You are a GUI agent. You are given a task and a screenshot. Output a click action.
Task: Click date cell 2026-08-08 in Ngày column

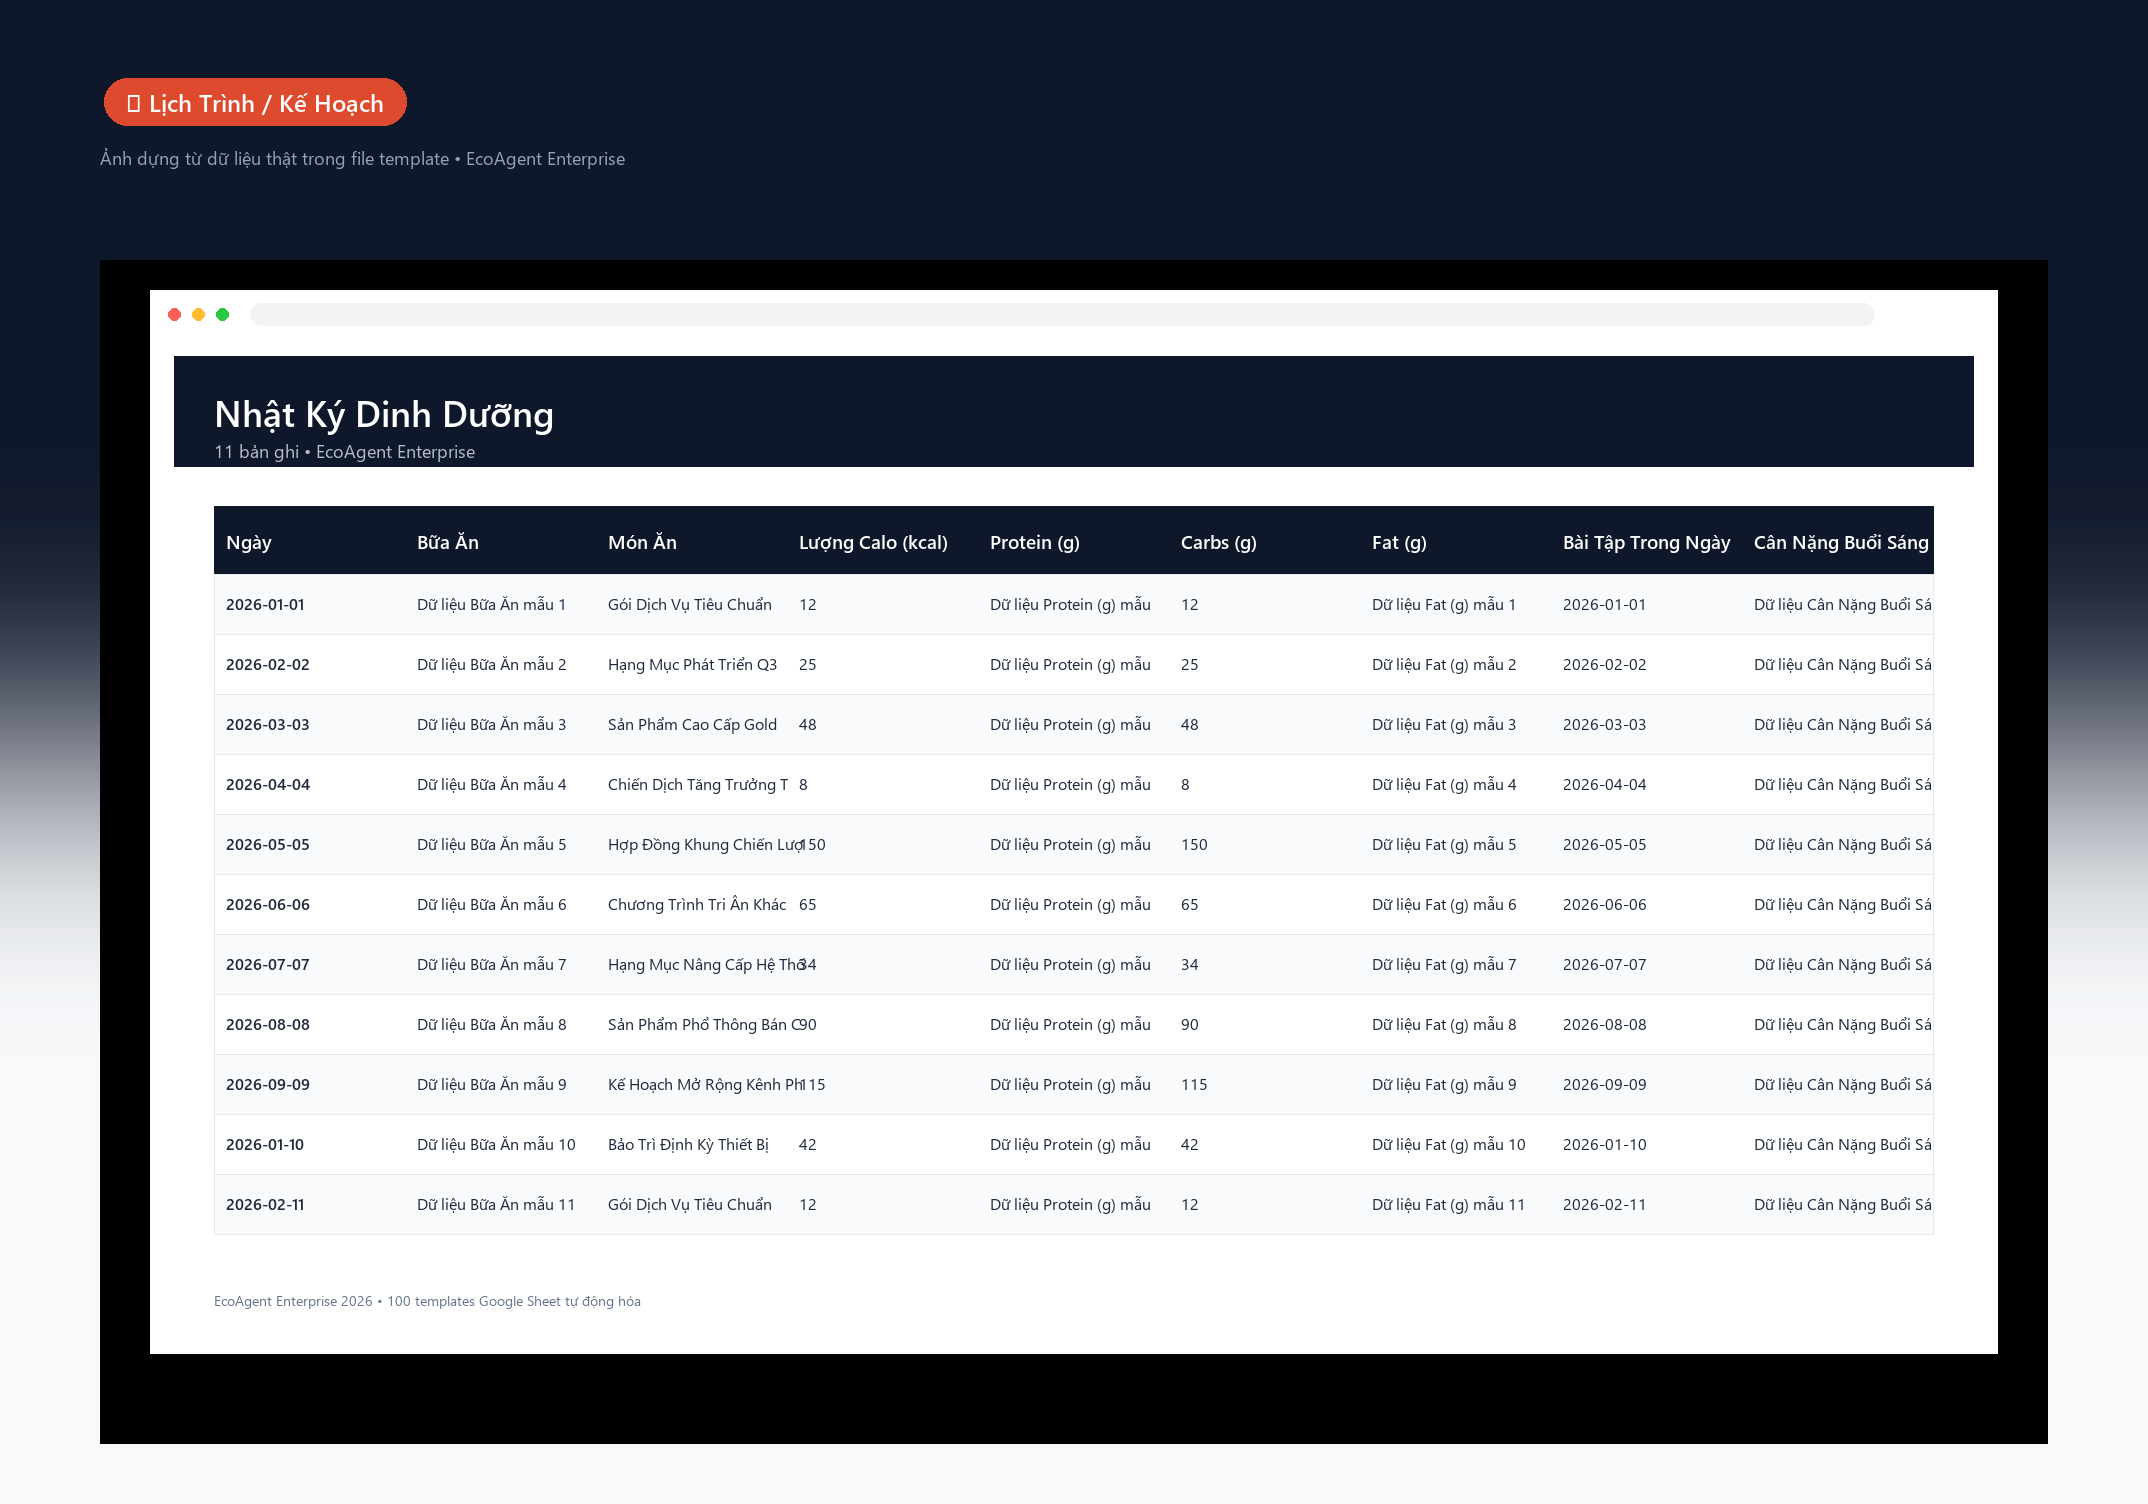268,1025
